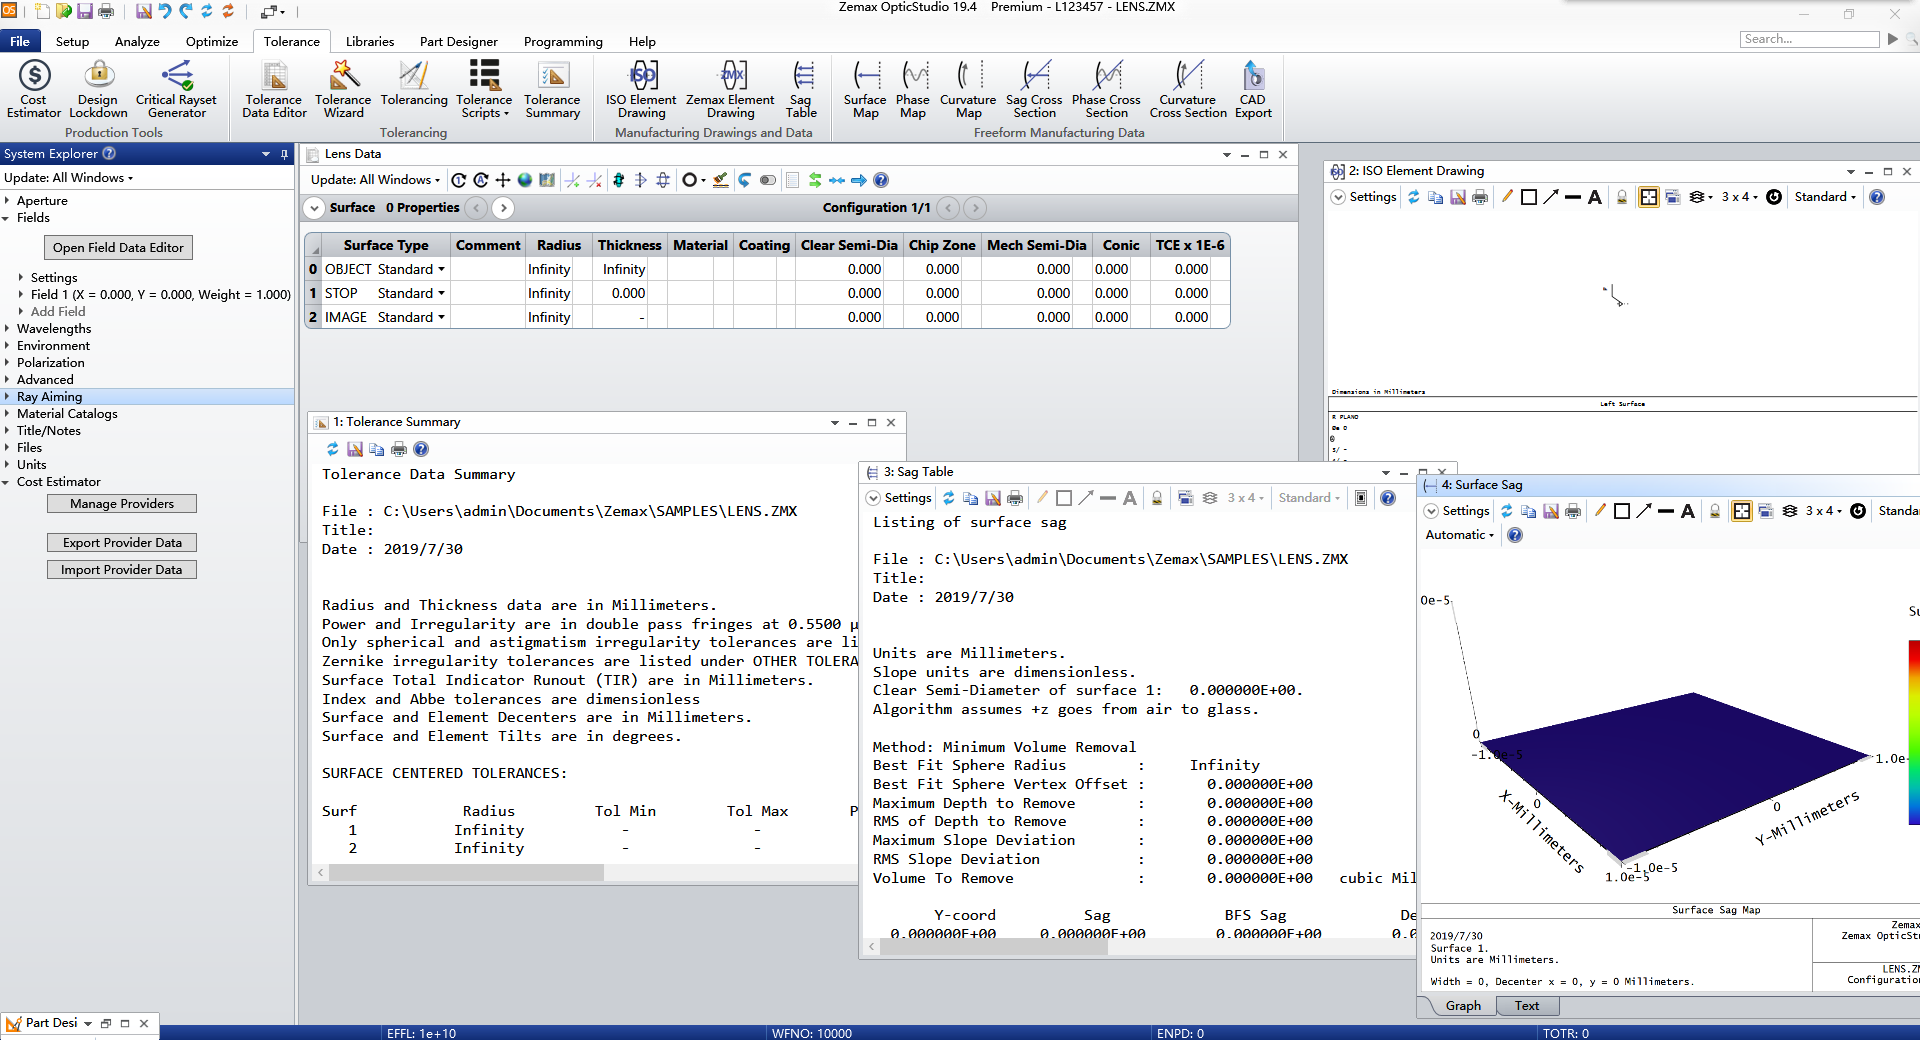Start the Tolerance Wizard
The width and height of the screenshot is (1920, 1040).
[343, 89]
